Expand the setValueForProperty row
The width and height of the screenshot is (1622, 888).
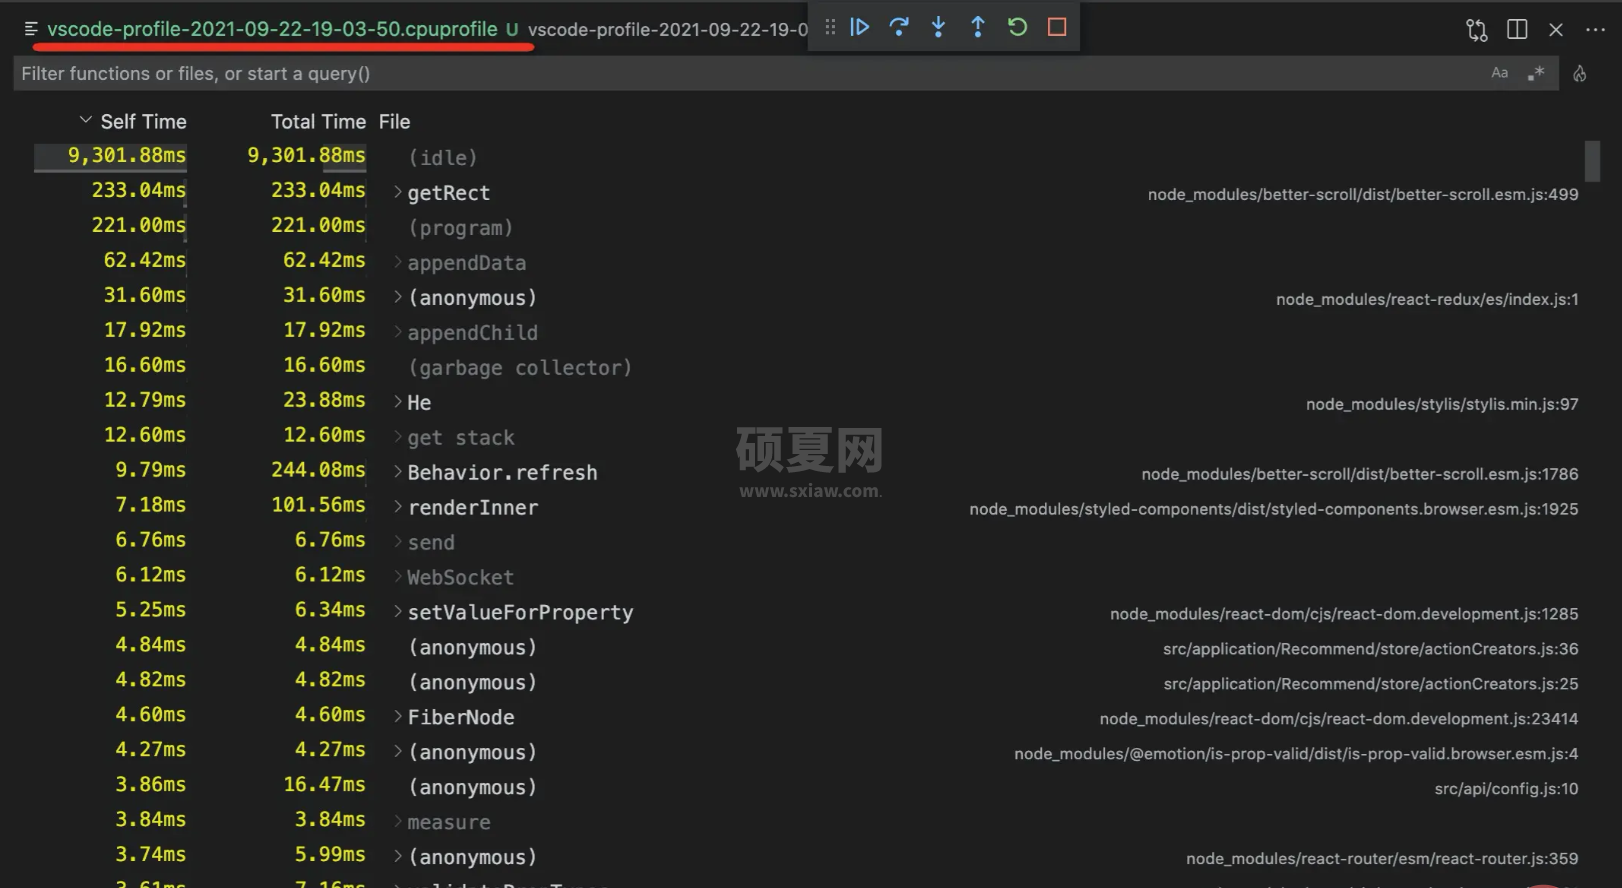(x=398, y=612)
